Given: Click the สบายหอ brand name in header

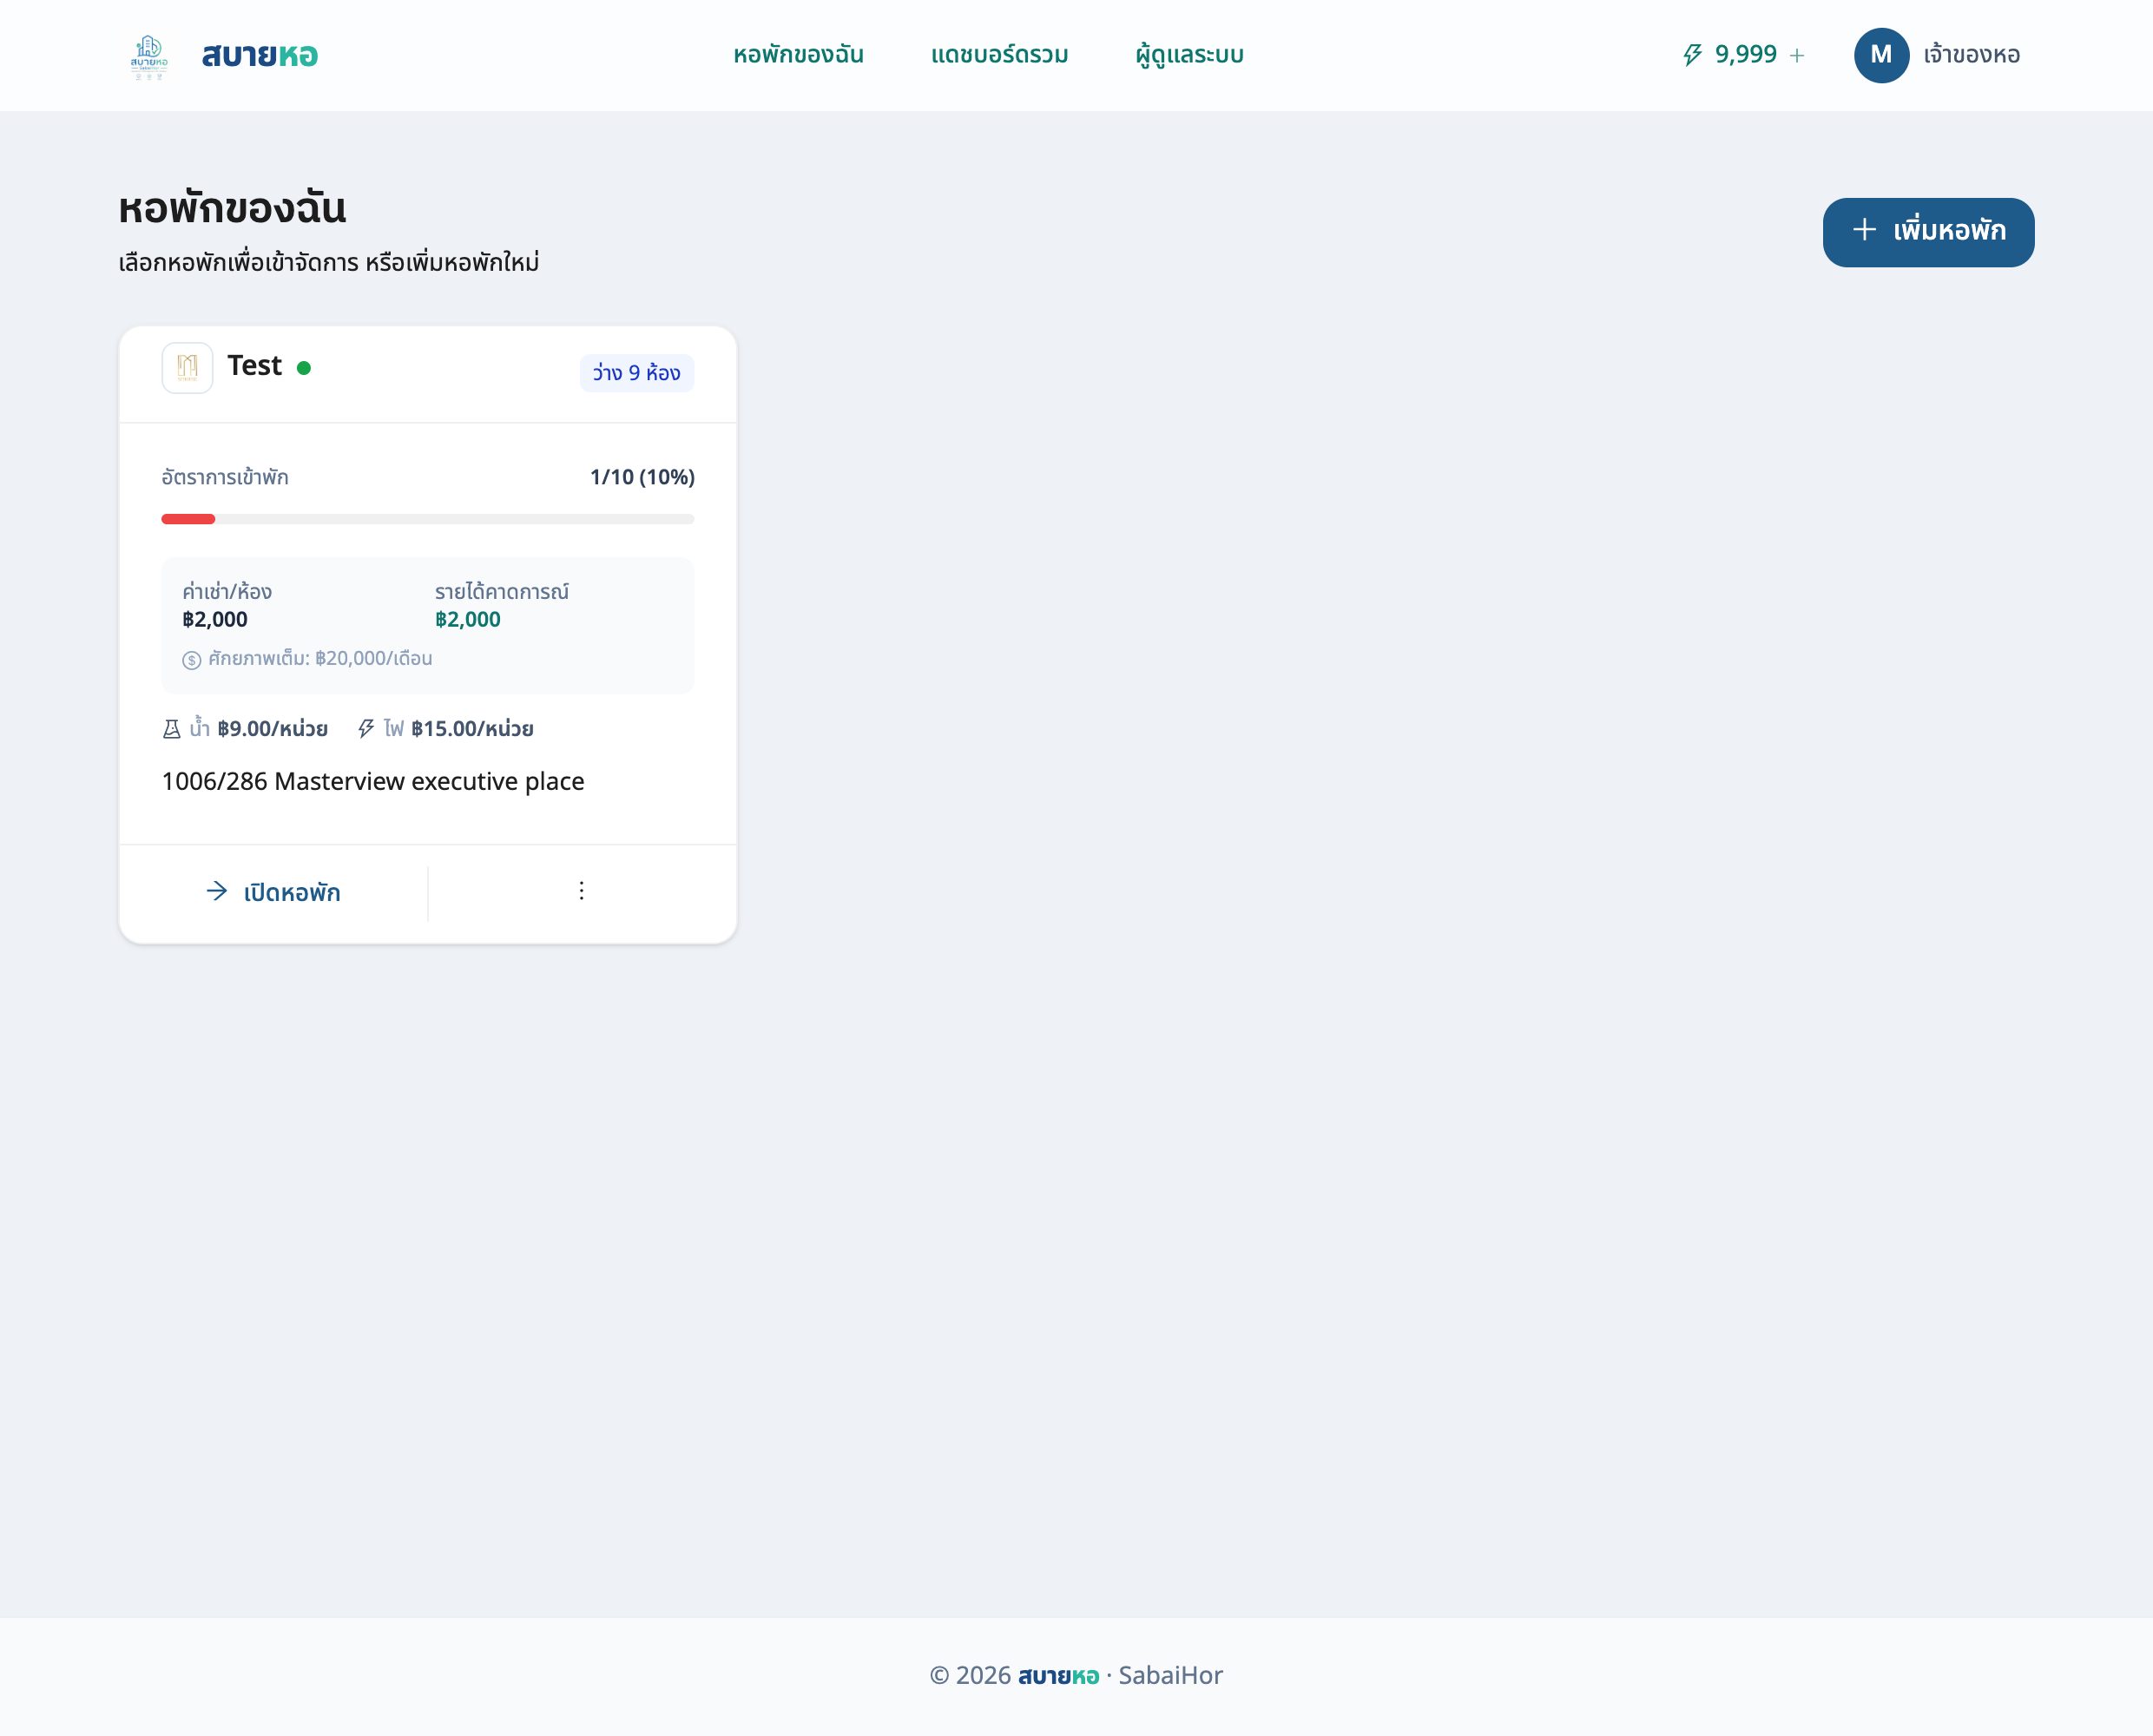Looking at the screenshot, I should [x=259, y=55].
